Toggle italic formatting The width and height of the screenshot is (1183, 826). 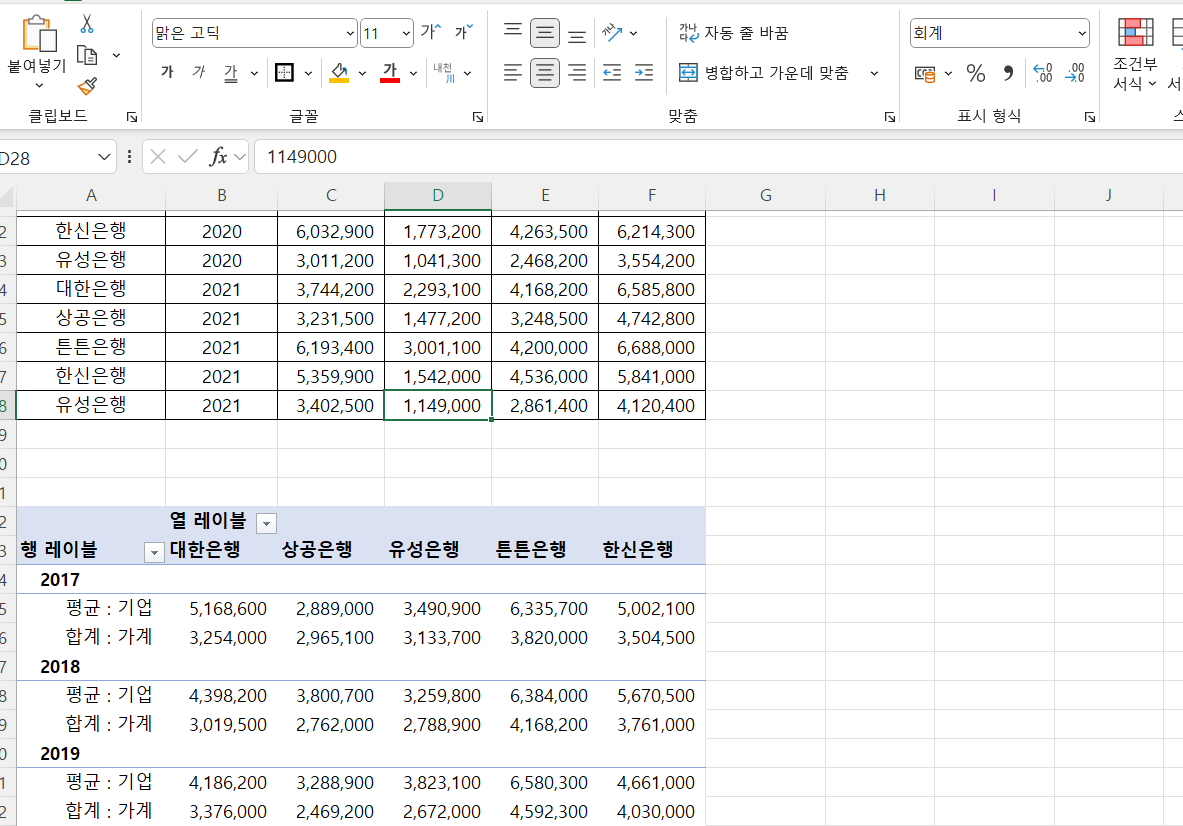click(198, 73)
